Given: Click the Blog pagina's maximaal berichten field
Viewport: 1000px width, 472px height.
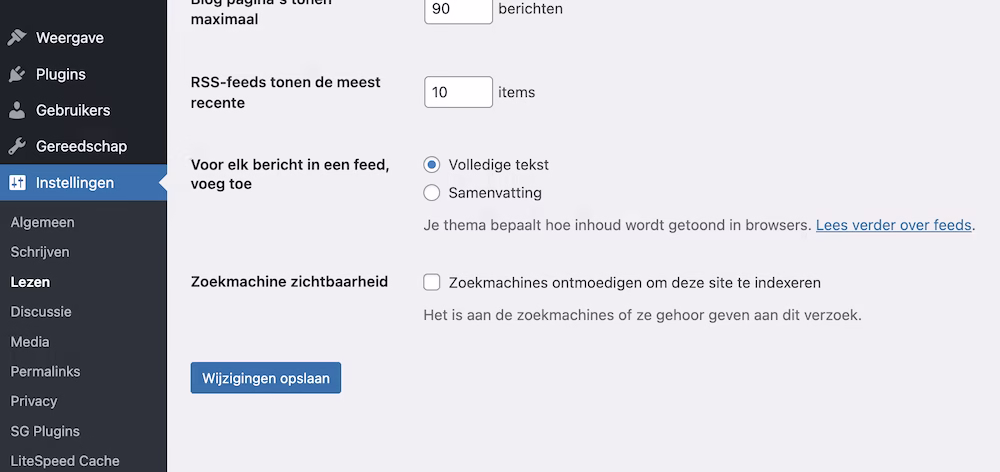Looking at the screenshot, I should [x=458, y=9].
